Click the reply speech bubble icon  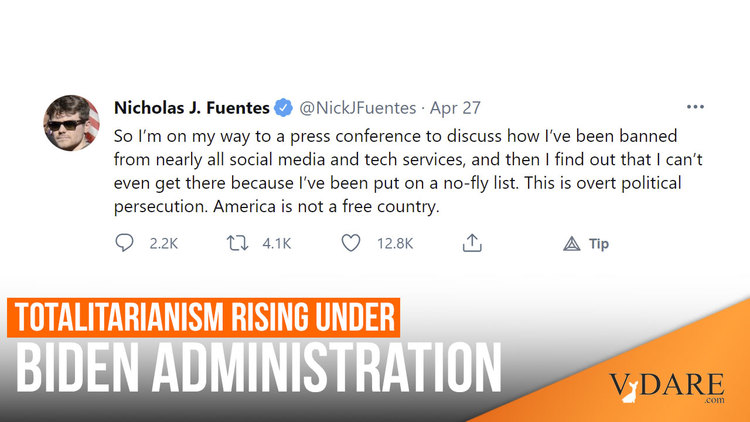click(125, 243)
